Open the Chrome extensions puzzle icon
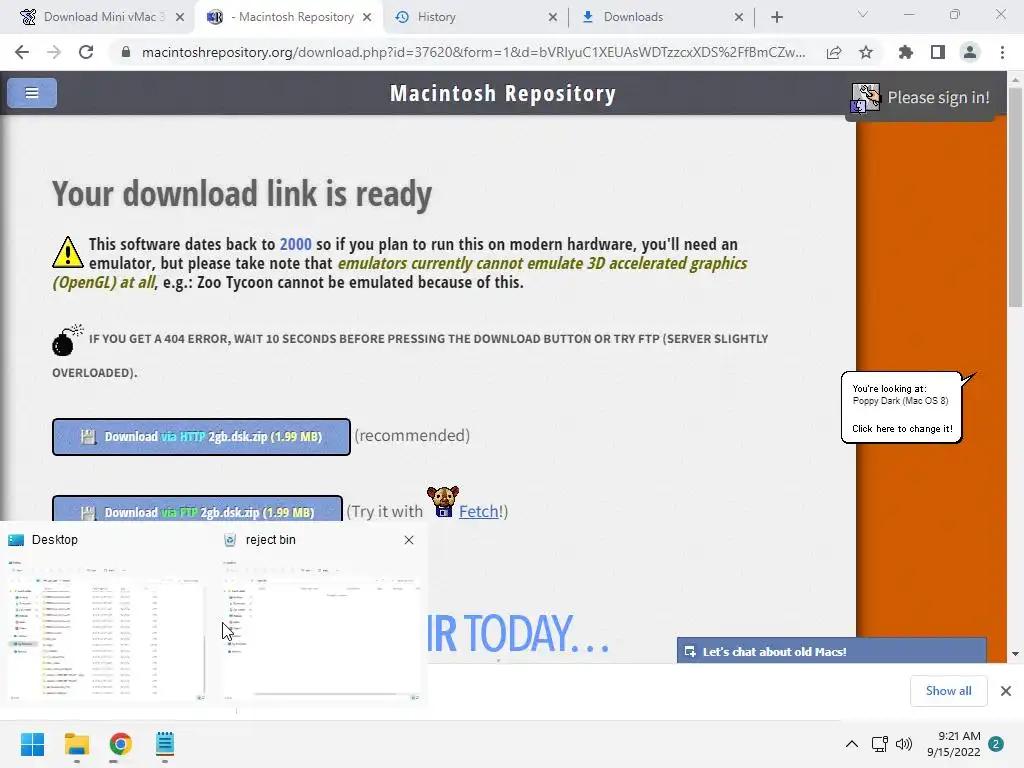The width and height of the screenshot is (1024, 768). click(x=906, y=52)
